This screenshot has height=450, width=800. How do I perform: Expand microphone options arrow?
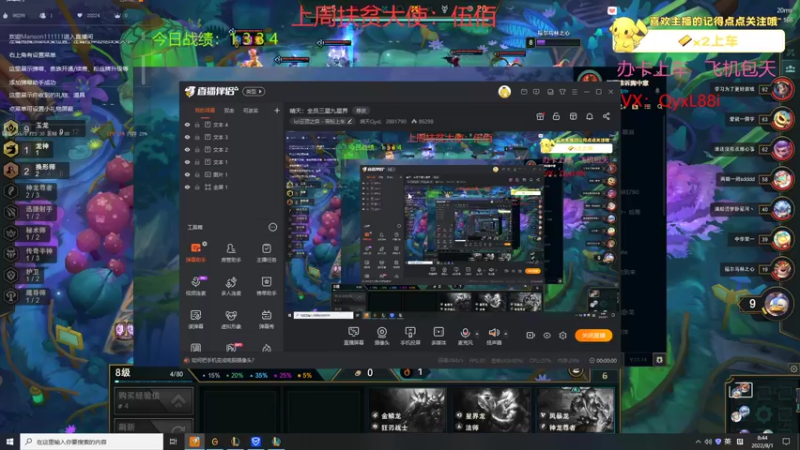(x=477, y=334)
